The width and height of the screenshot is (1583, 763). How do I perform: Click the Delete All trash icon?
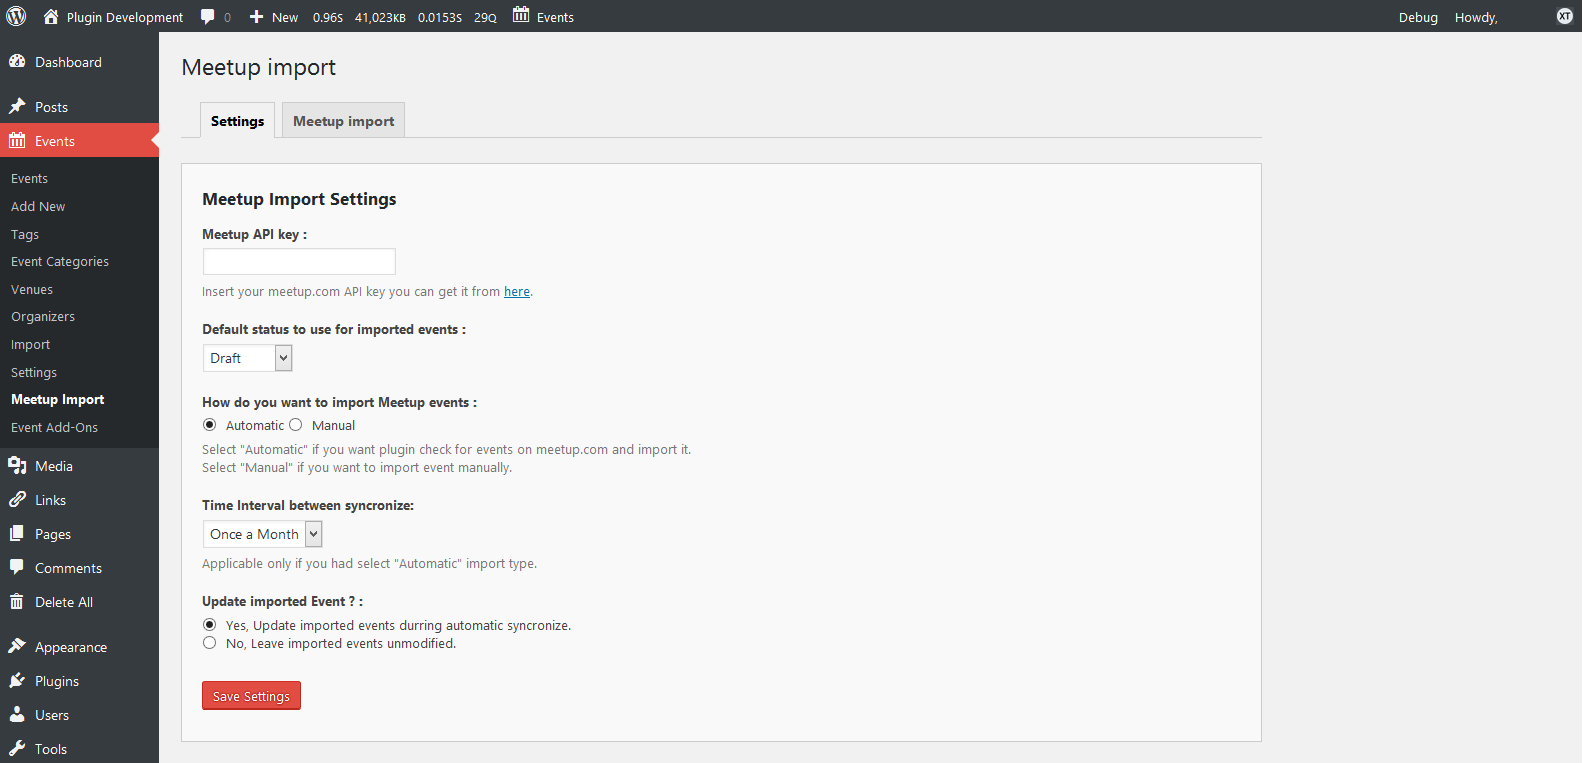click(x=17, y=602)
